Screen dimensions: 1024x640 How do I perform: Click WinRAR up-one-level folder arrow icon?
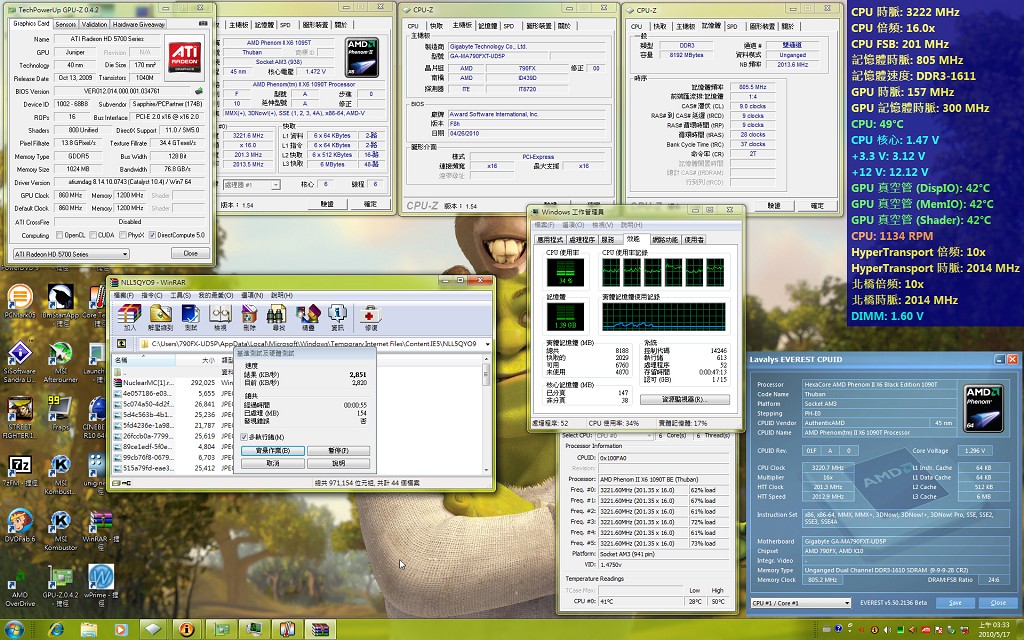[x=121, y=344]
